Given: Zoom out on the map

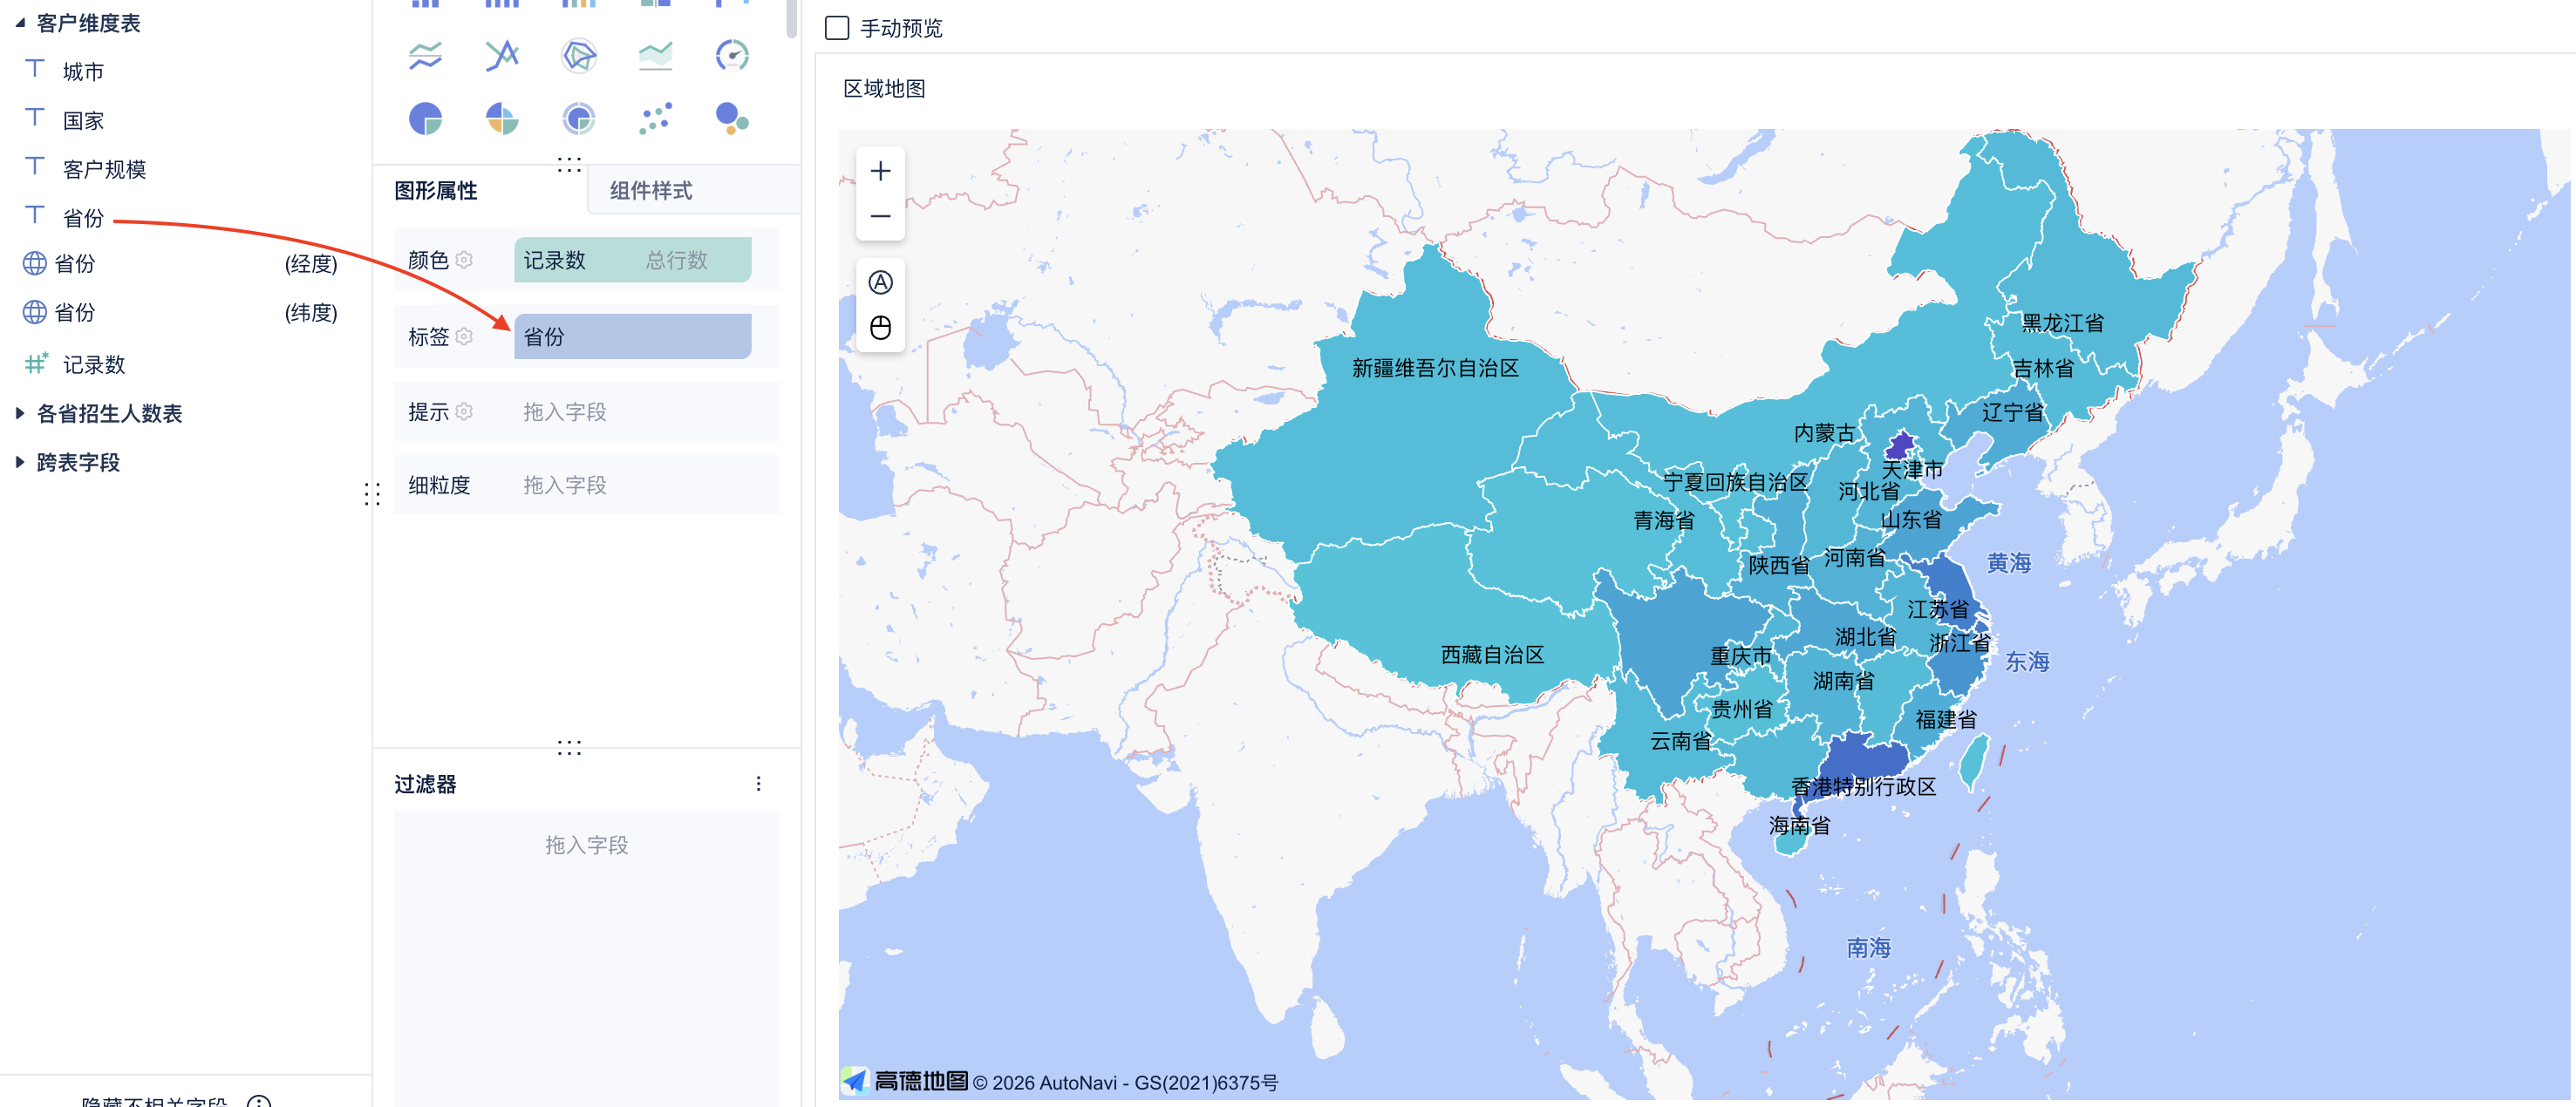Looking at the screenshot, I should (x=880, y=216).
